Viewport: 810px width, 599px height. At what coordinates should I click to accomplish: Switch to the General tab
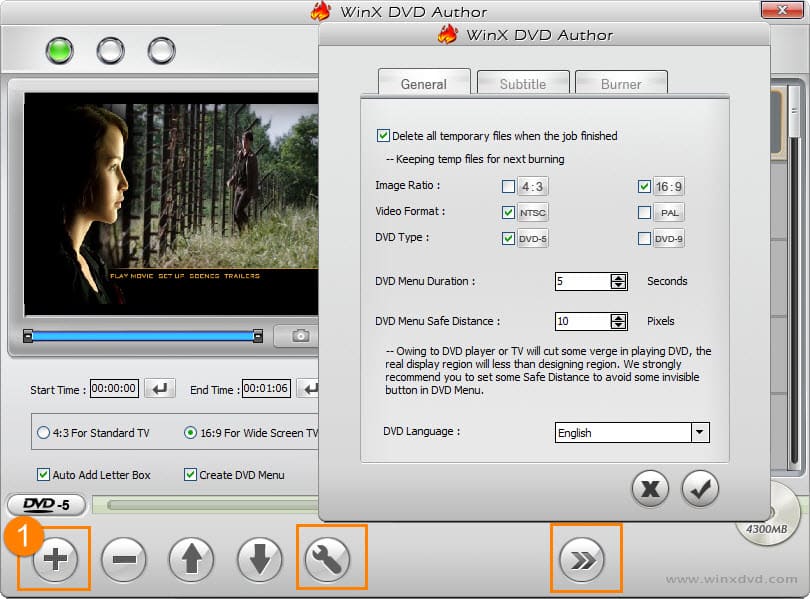click(x=424, y=83)
